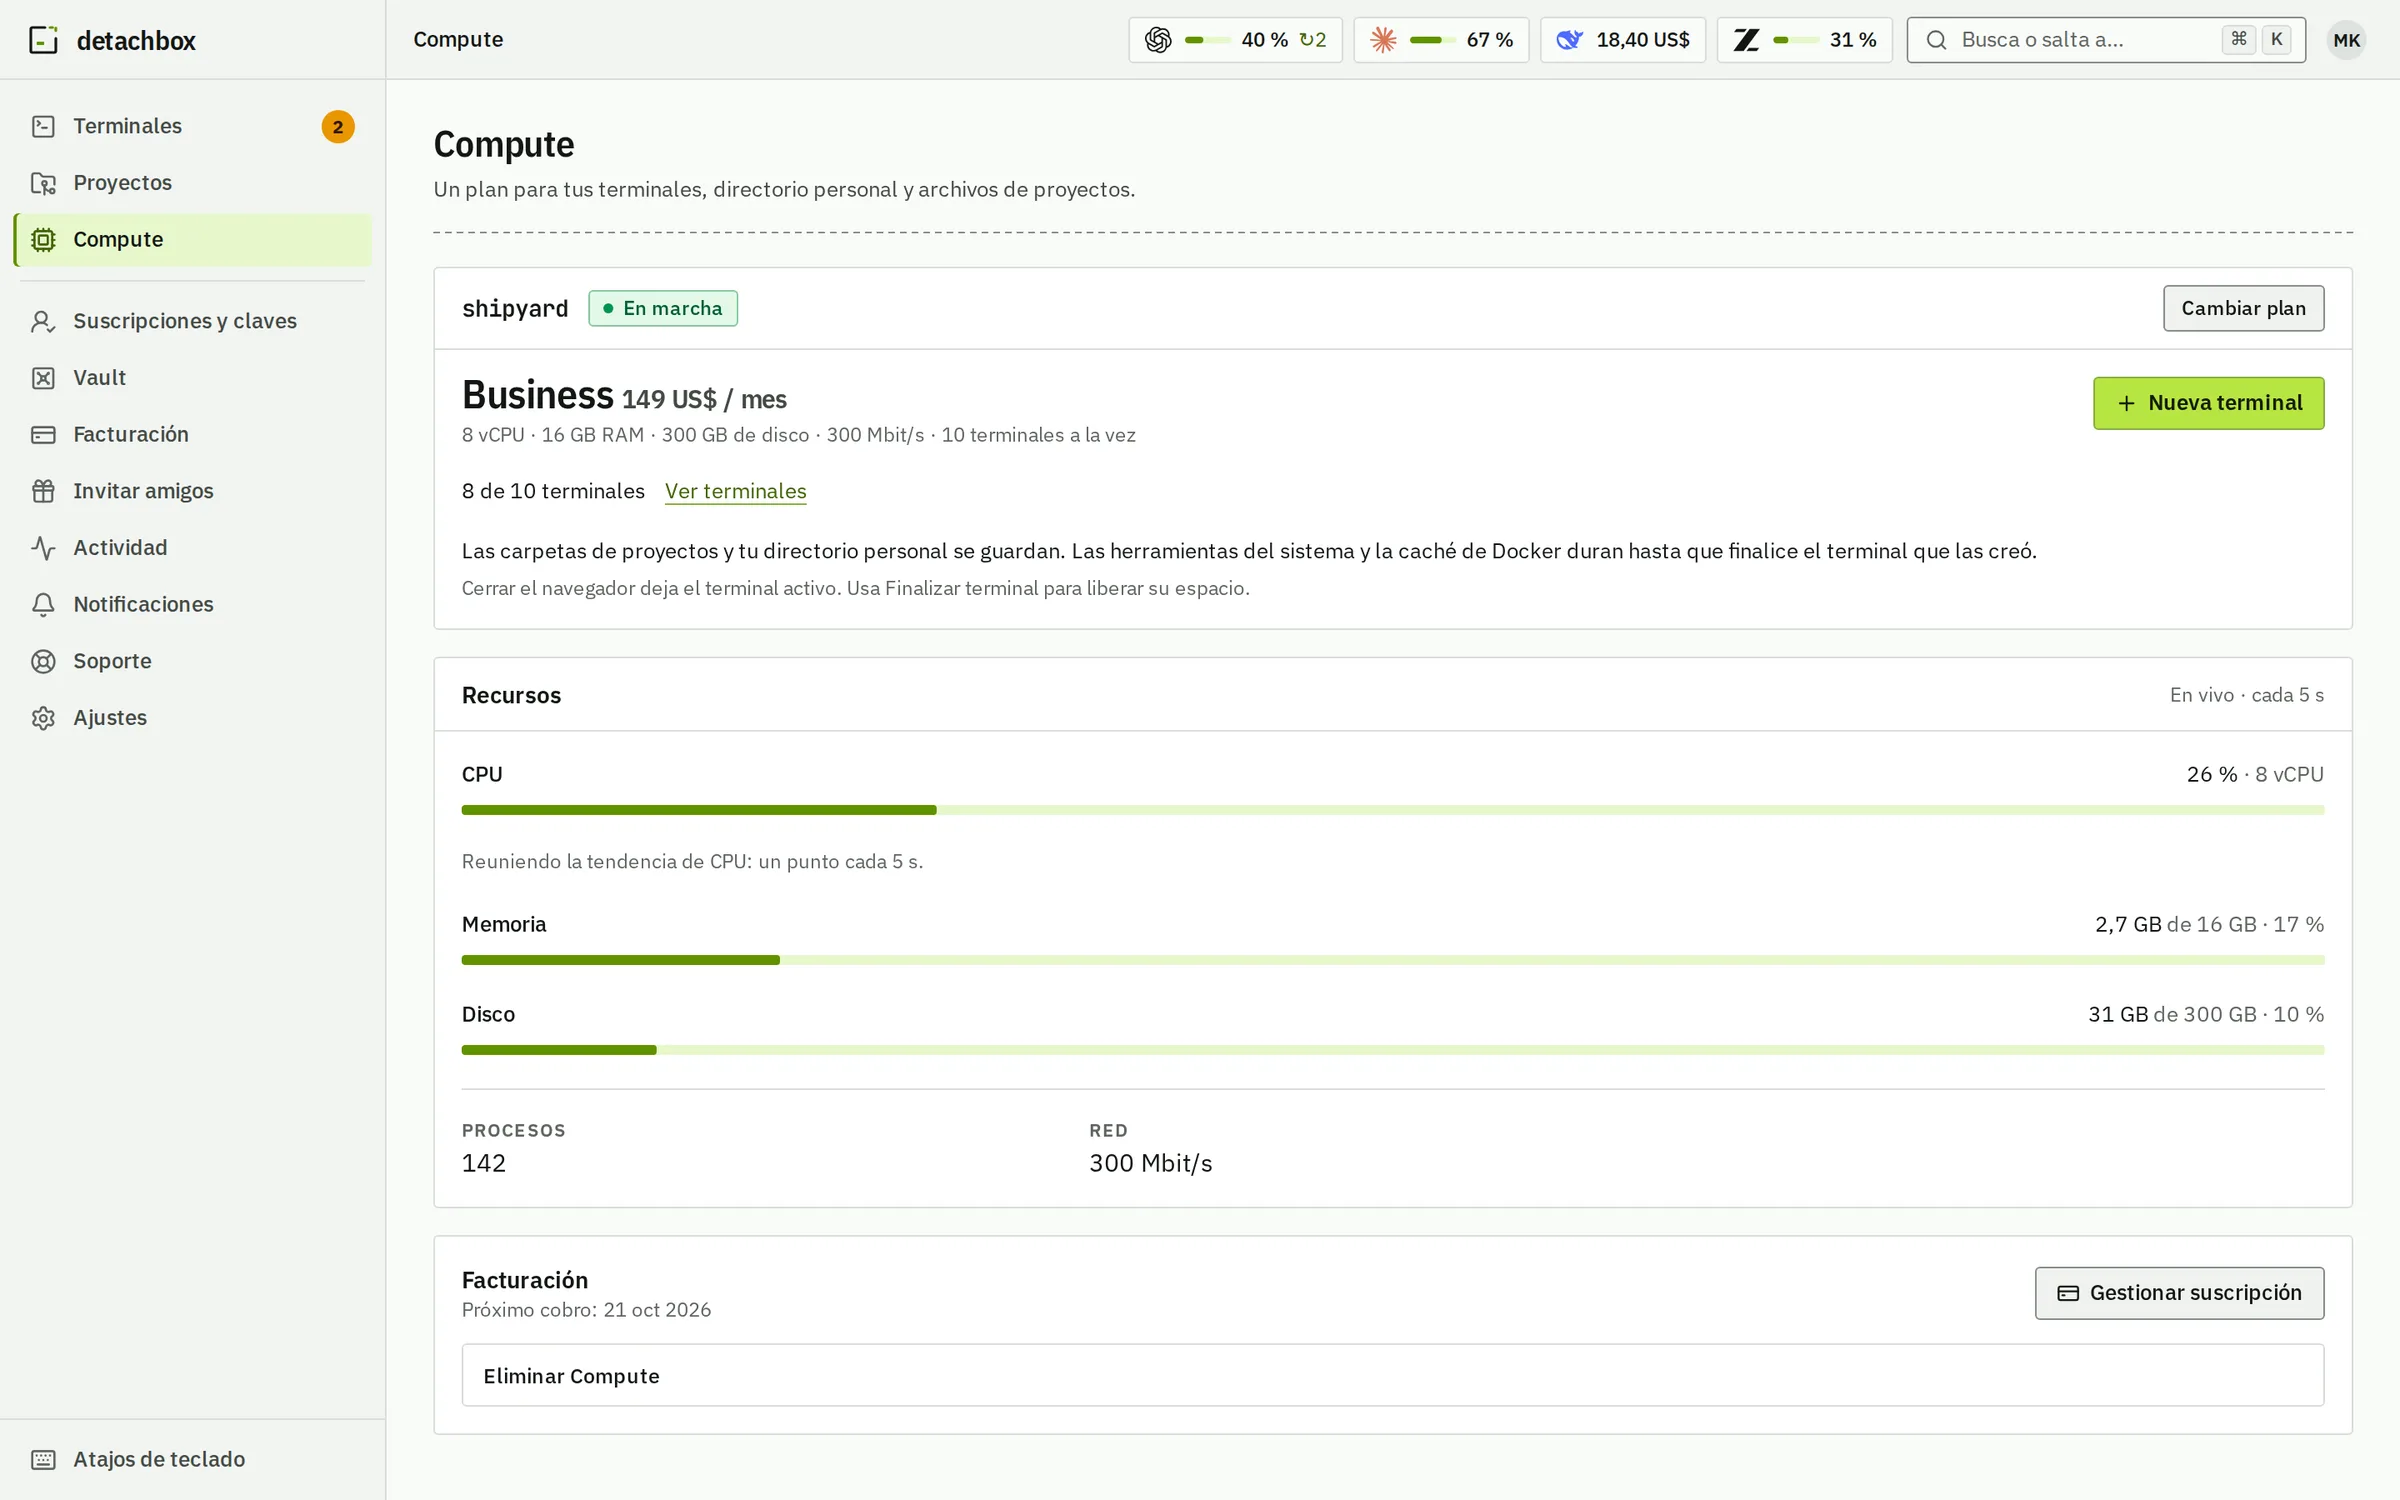
Task: Click the Claude usage indicator 67 %
Action: pyautogui.click(x=1441, y=40)
